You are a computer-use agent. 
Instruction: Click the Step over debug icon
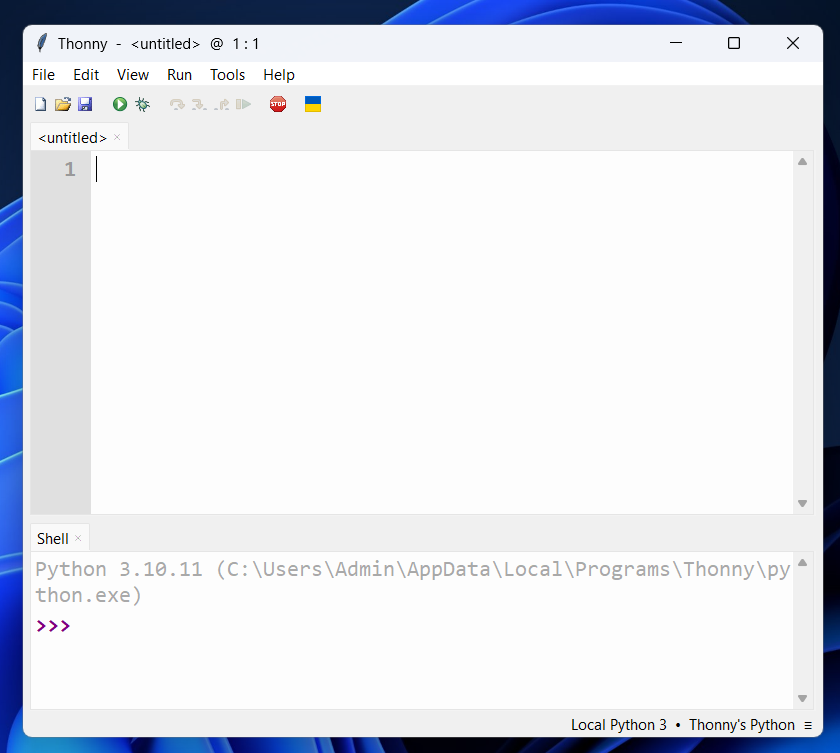point(177,104)
